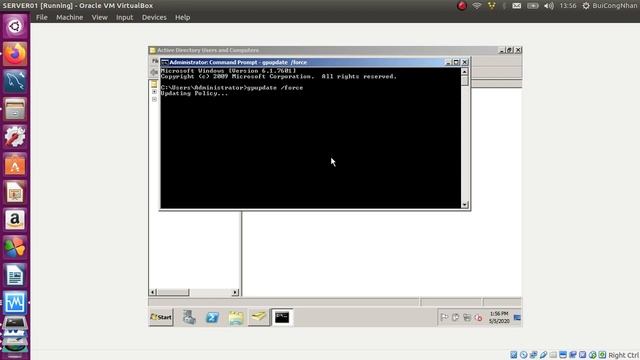640x360 pixels.
Task: Minimize the Command Prompt window
Action: coord(448,62)
